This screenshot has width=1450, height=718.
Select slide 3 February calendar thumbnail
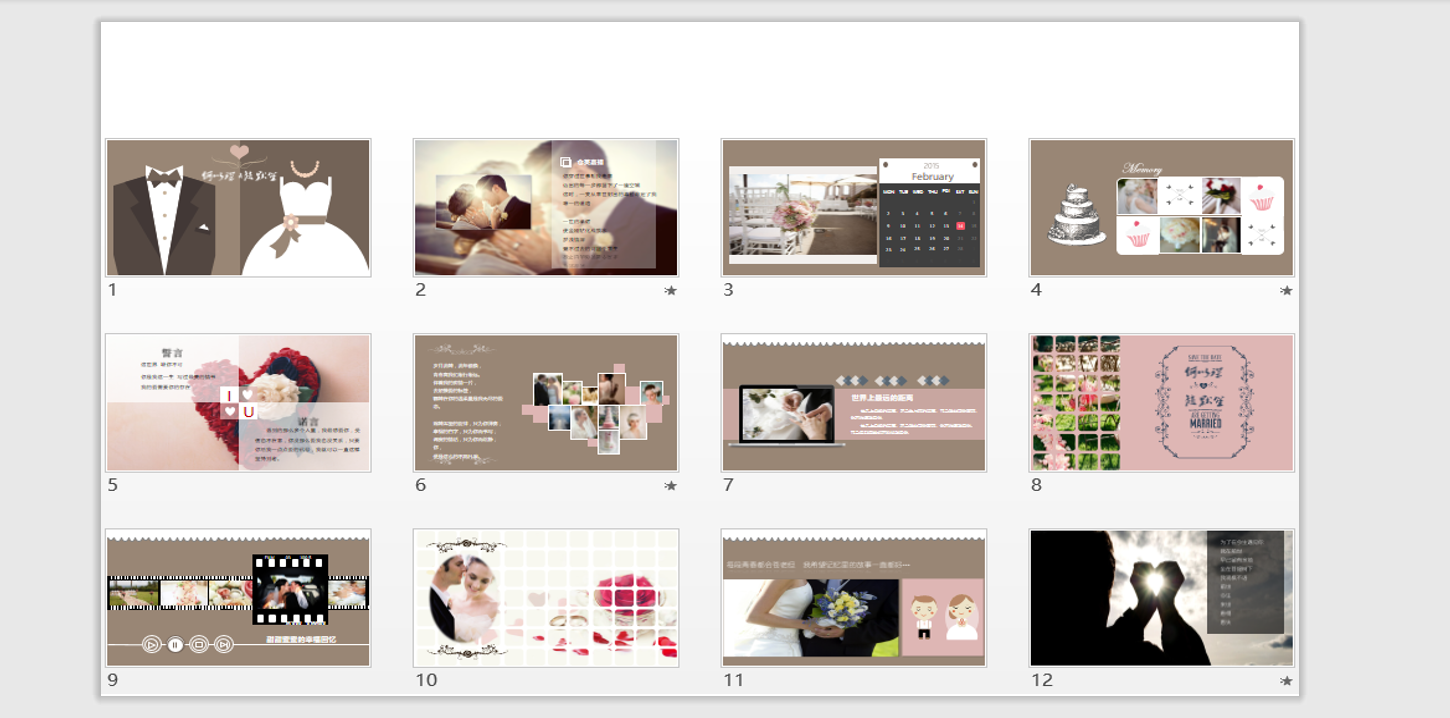[854, 208]
